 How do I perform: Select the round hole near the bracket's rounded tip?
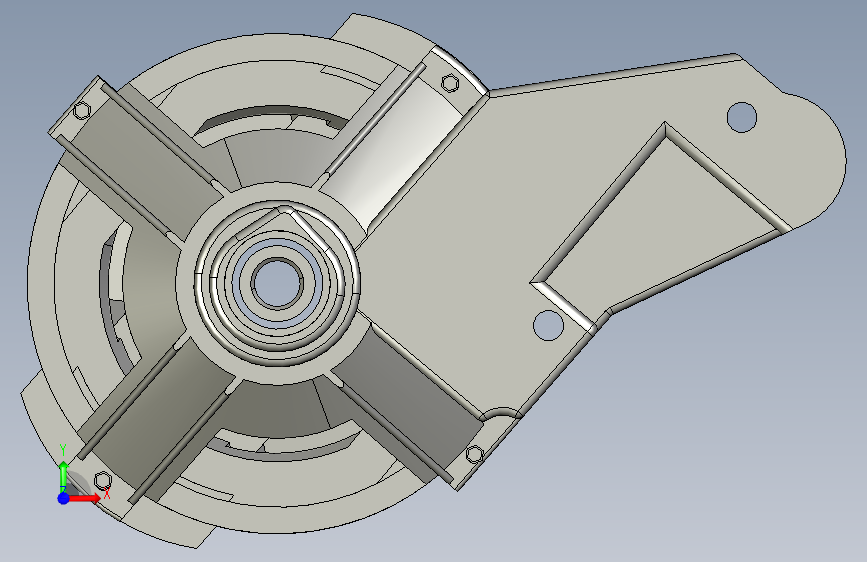point(741,117)
